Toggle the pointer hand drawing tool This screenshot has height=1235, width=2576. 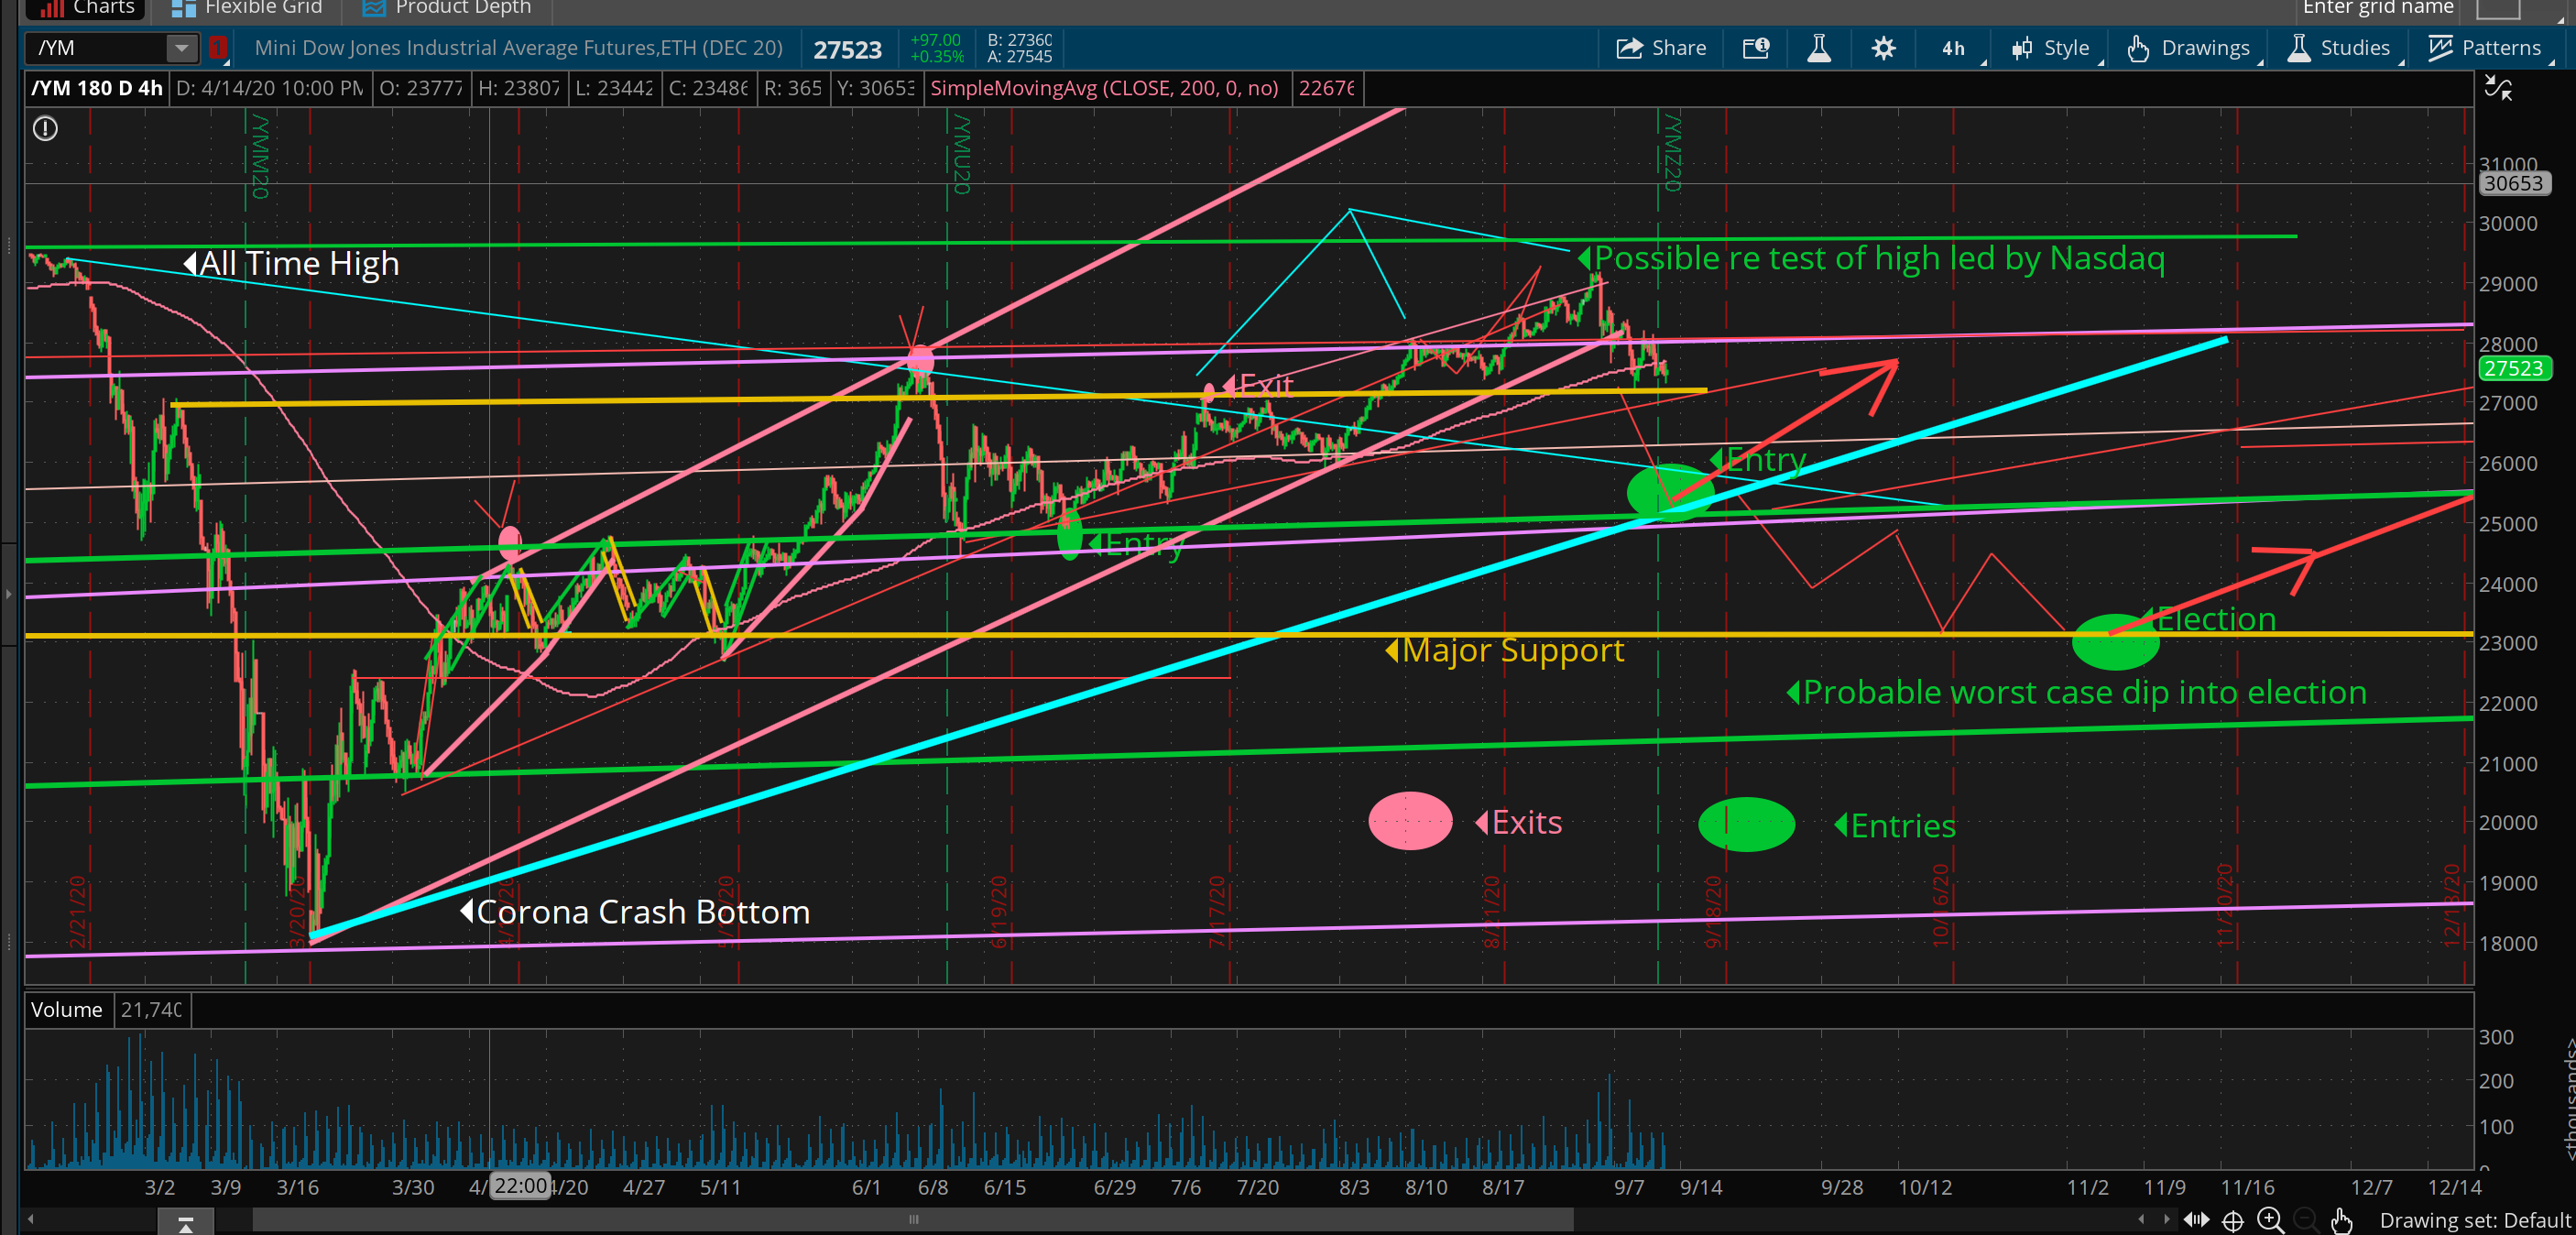(2341, 1220)
